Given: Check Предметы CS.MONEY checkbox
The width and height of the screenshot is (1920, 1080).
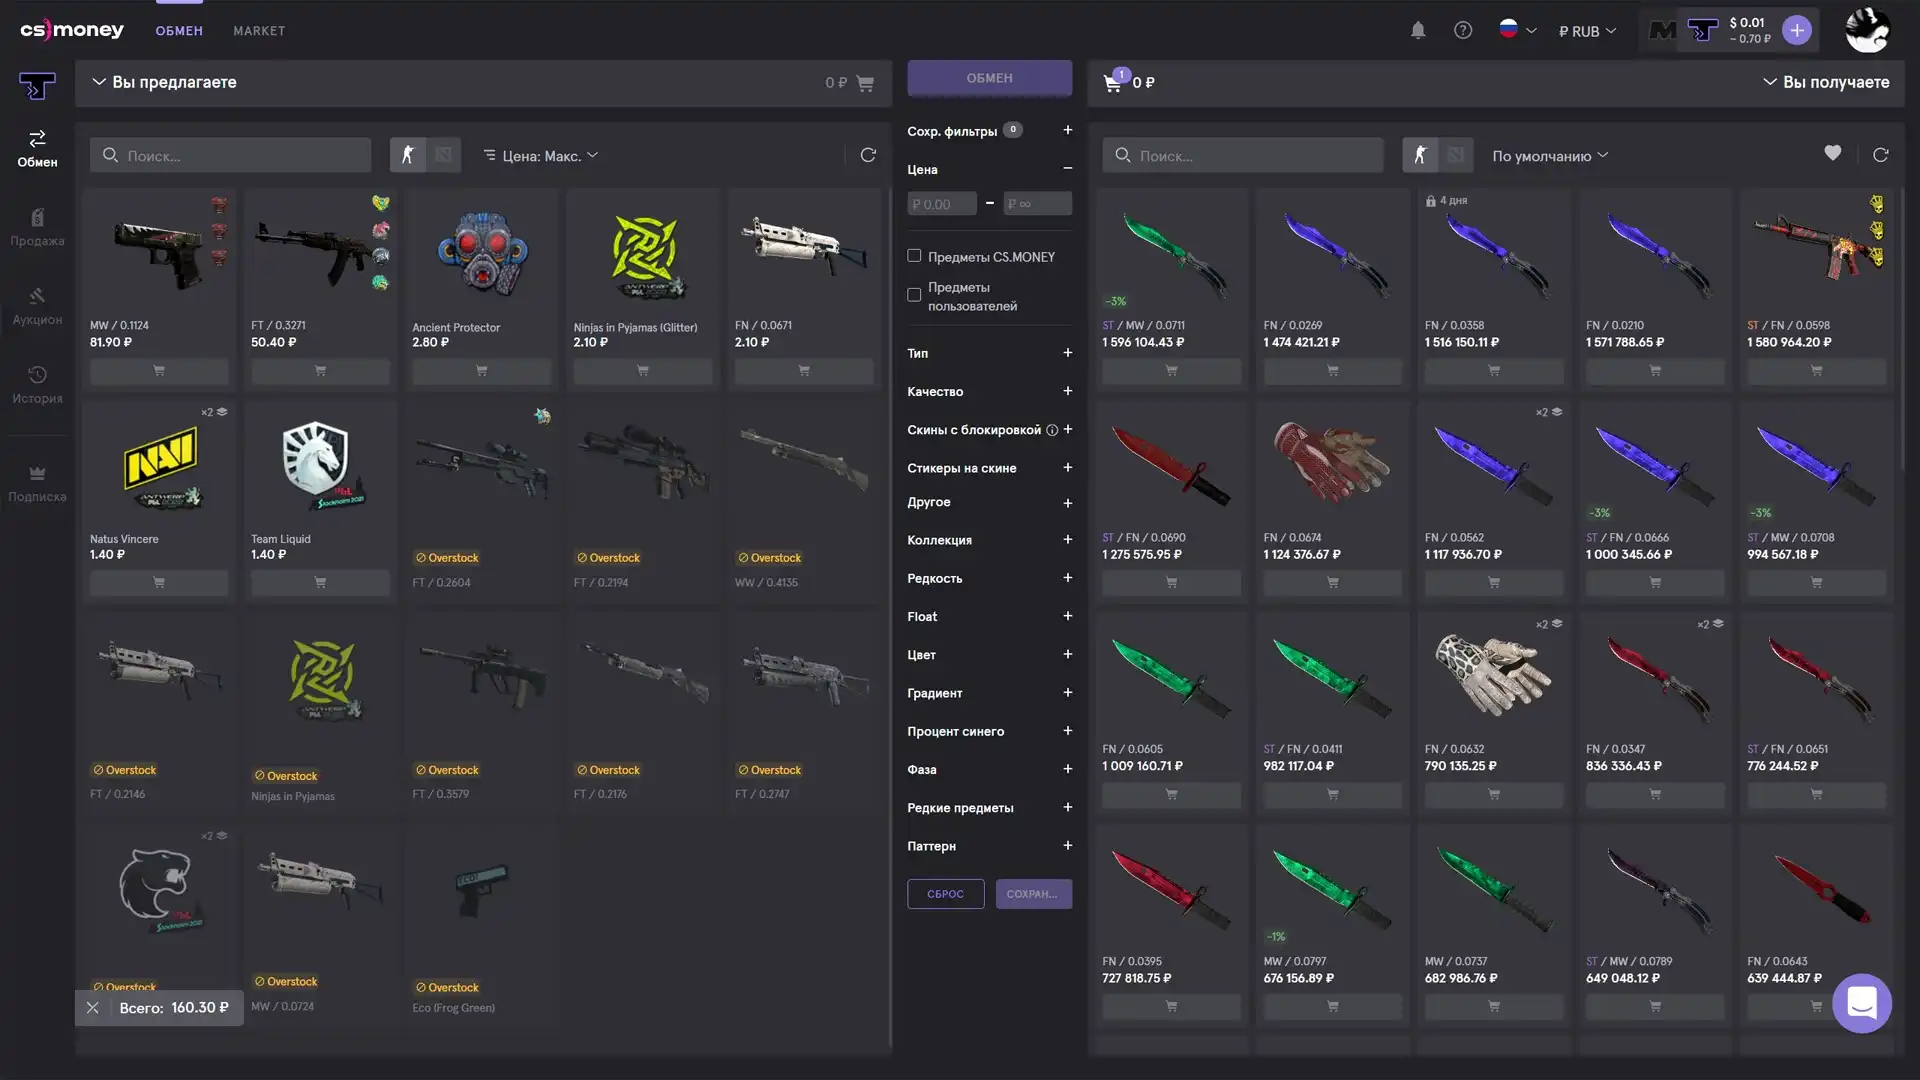Looking at the screenshot, I should pos(914,256).
